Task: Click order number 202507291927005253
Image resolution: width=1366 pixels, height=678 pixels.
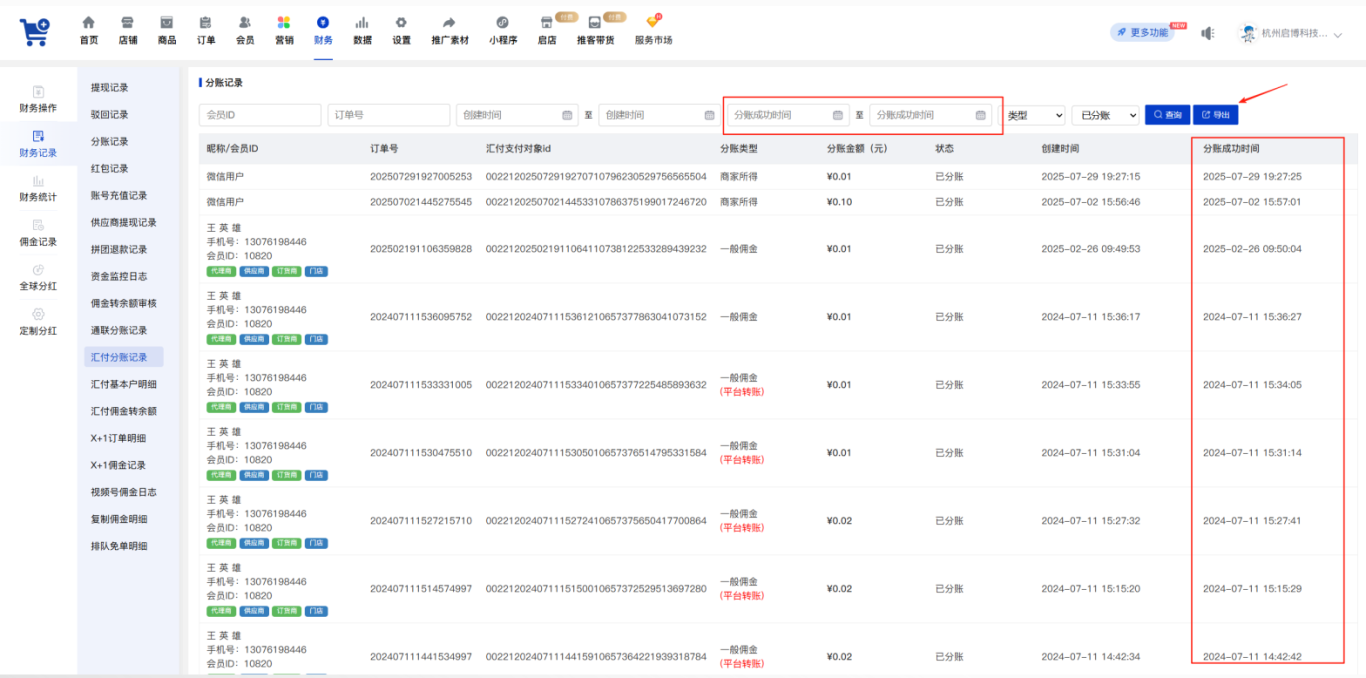Action: (x=421, y=176)
